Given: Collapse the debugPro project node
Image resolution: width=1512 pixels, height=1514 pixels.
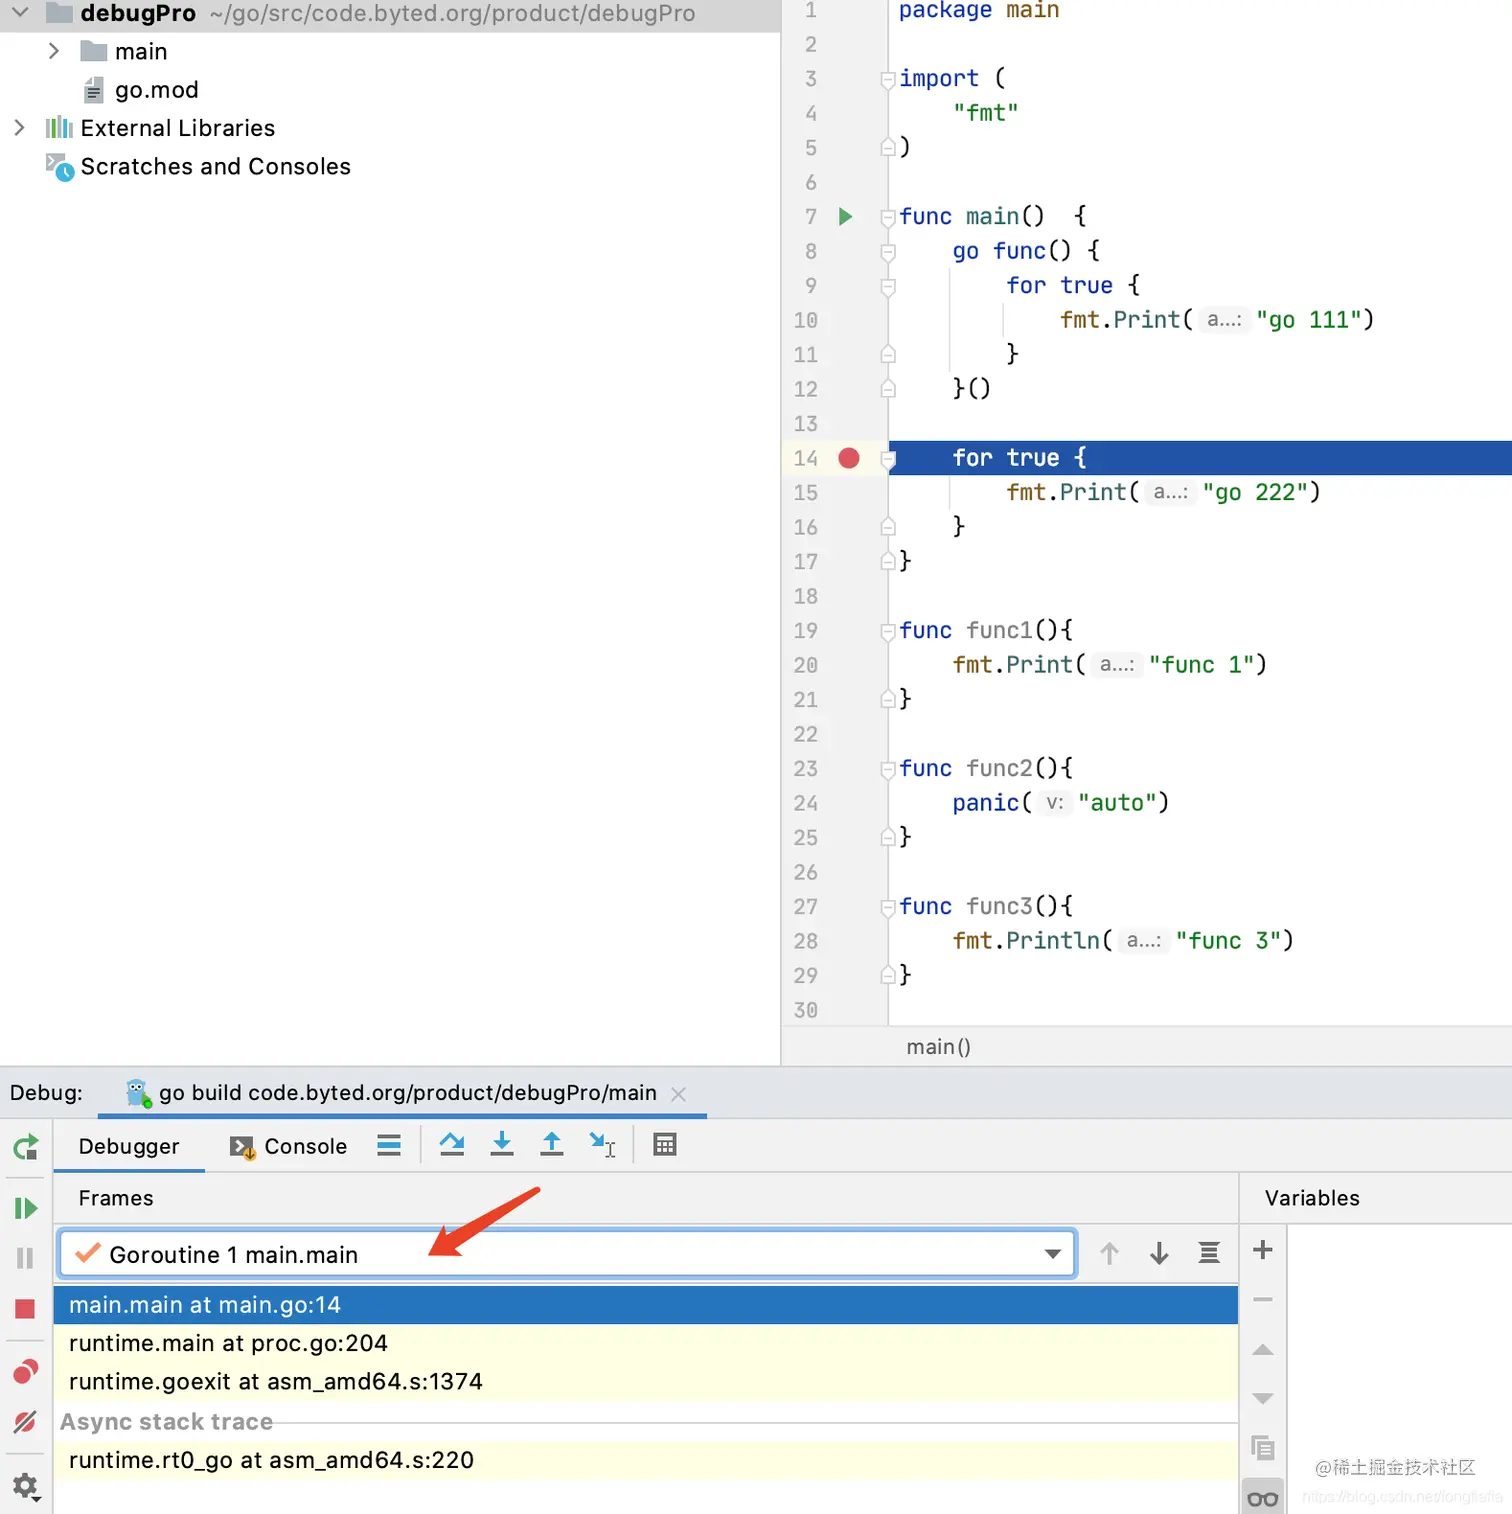Looking at the screenshot, I should (x=20, y=13).
